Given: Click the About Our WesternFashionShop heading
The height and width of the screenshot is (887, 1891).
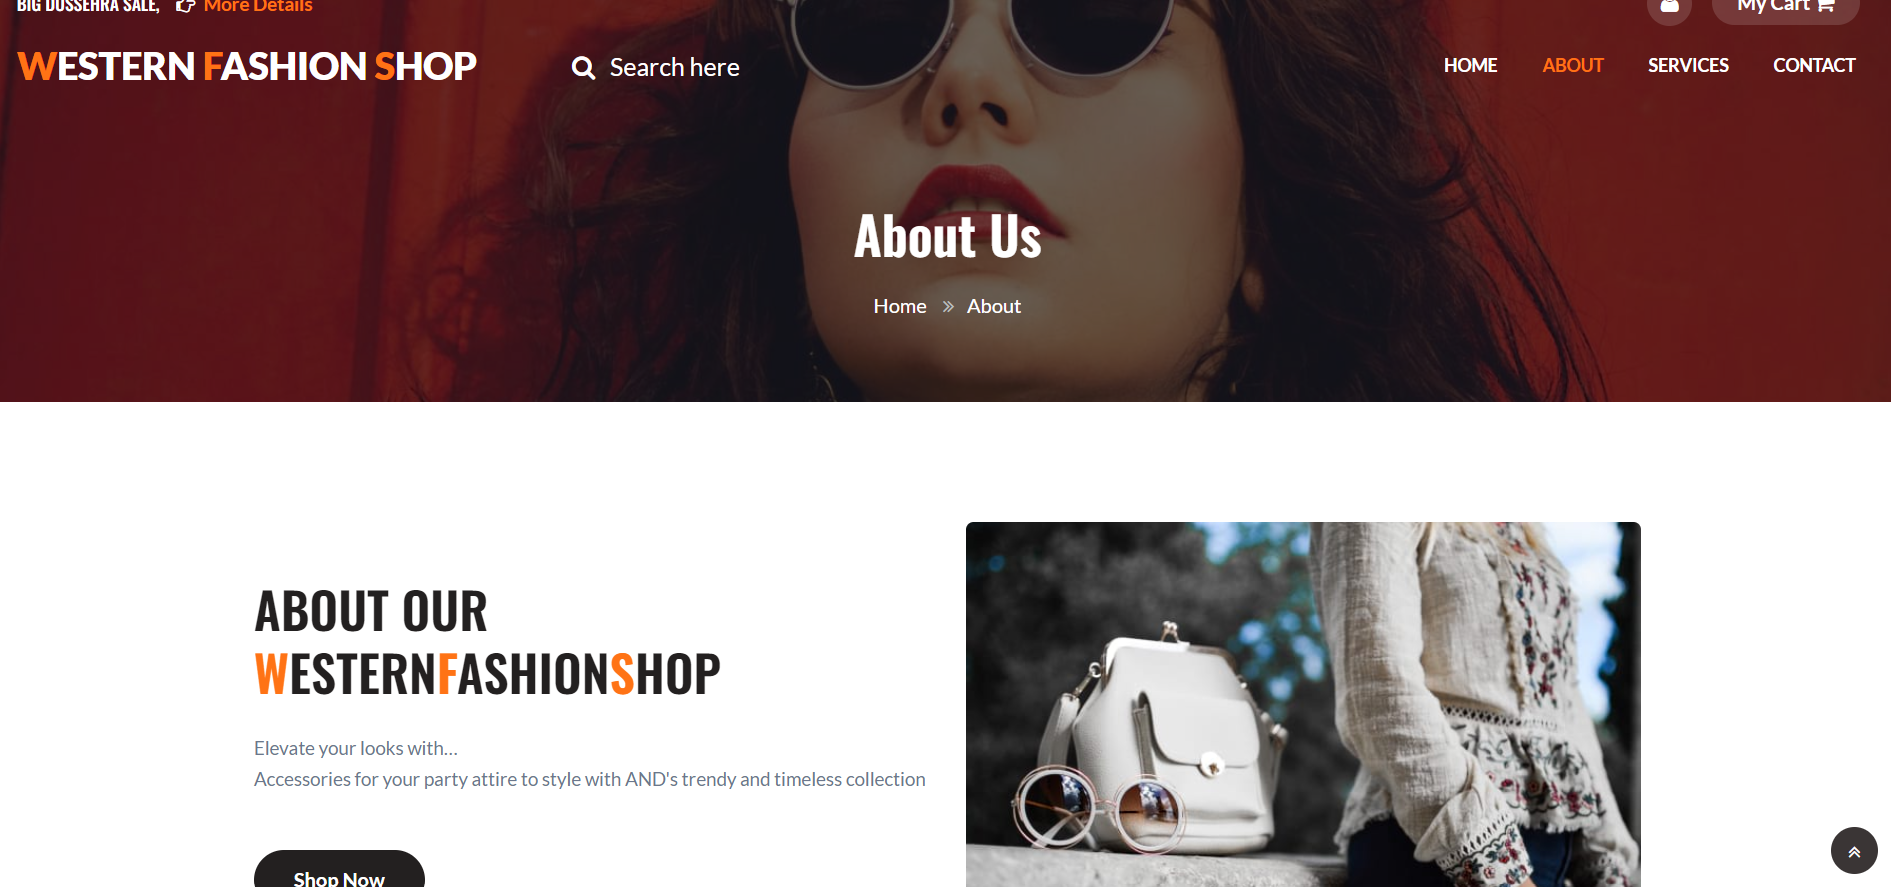Looking at the screenshot, I should (x=487, y=642).
